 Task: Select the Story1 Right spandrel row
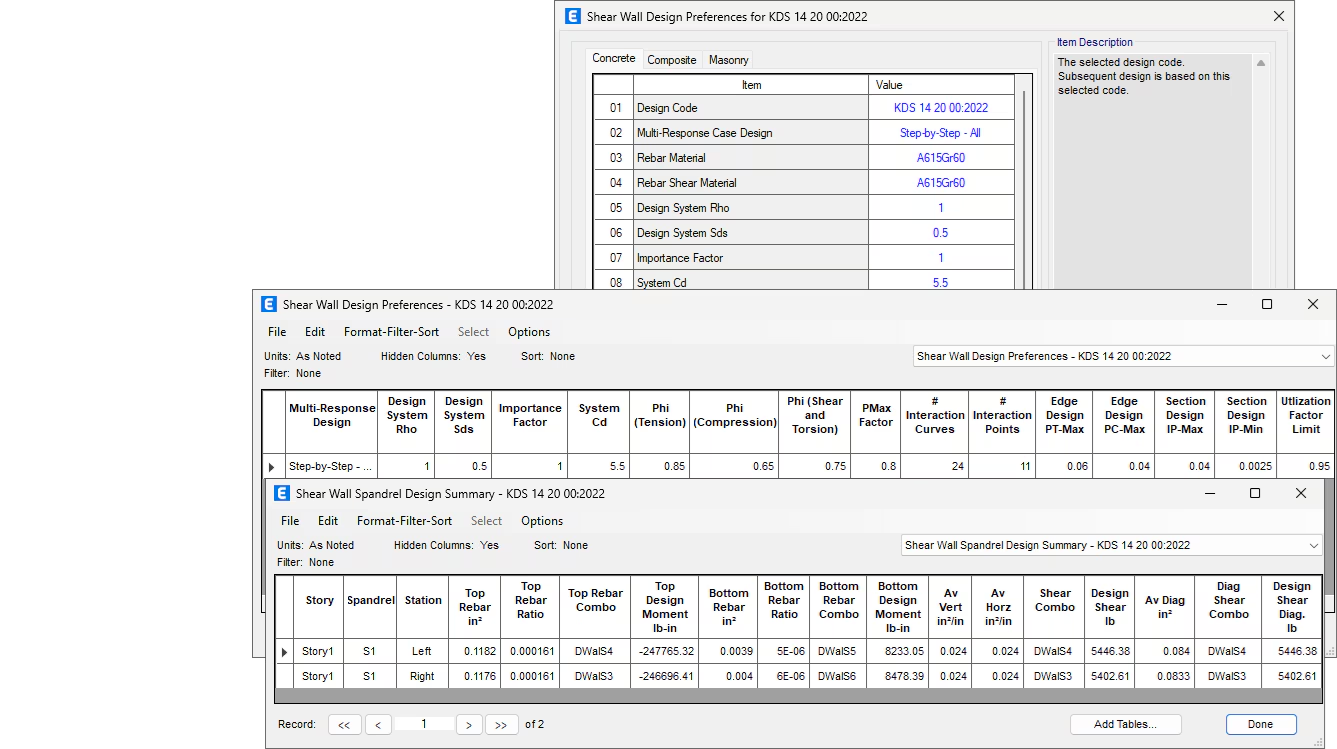[x=422, y=677]
